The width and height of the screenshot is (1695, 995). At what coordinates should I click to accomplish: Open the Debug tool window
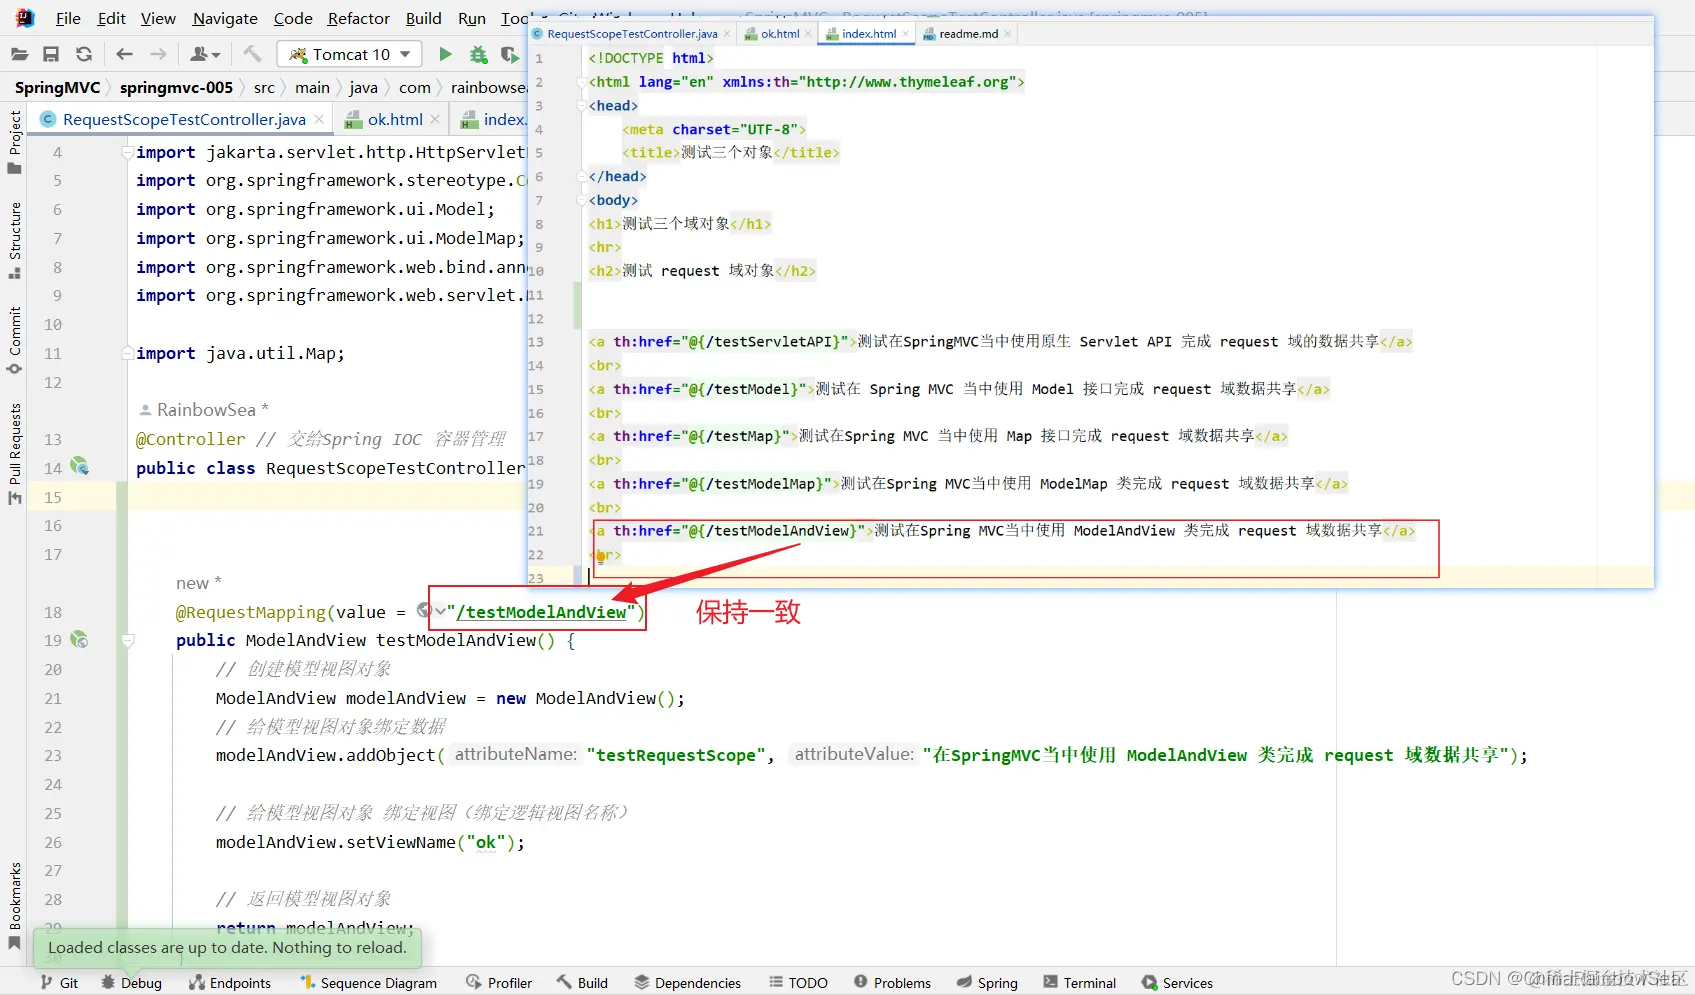click(x=131, y=983)
